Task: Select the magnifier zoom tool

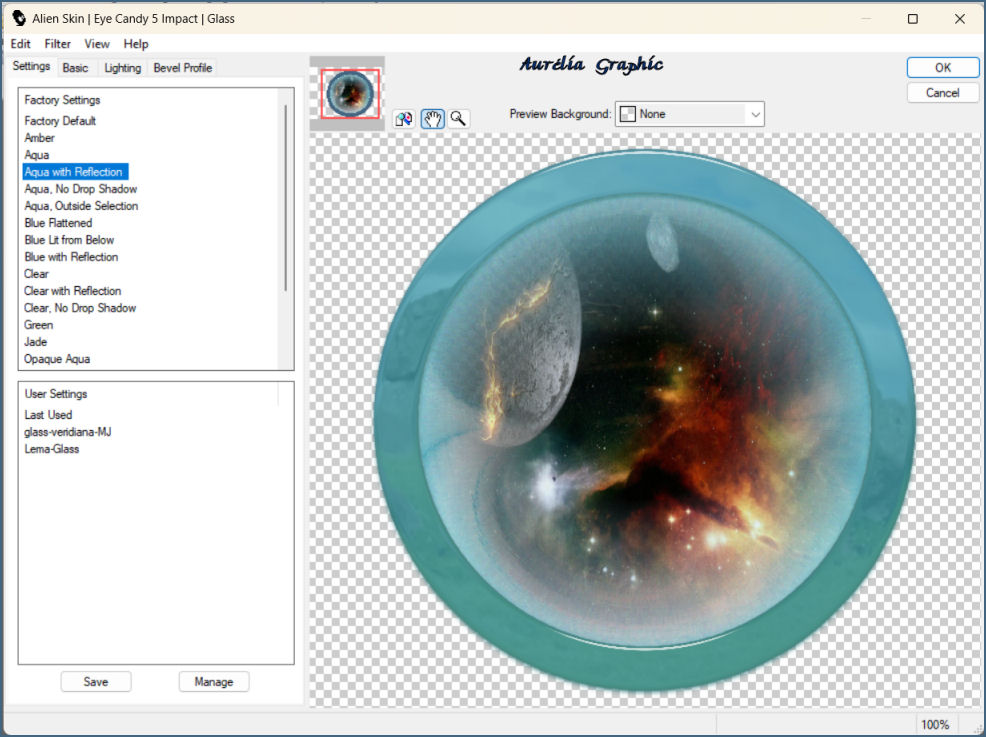Action: [x=458, y=118]
